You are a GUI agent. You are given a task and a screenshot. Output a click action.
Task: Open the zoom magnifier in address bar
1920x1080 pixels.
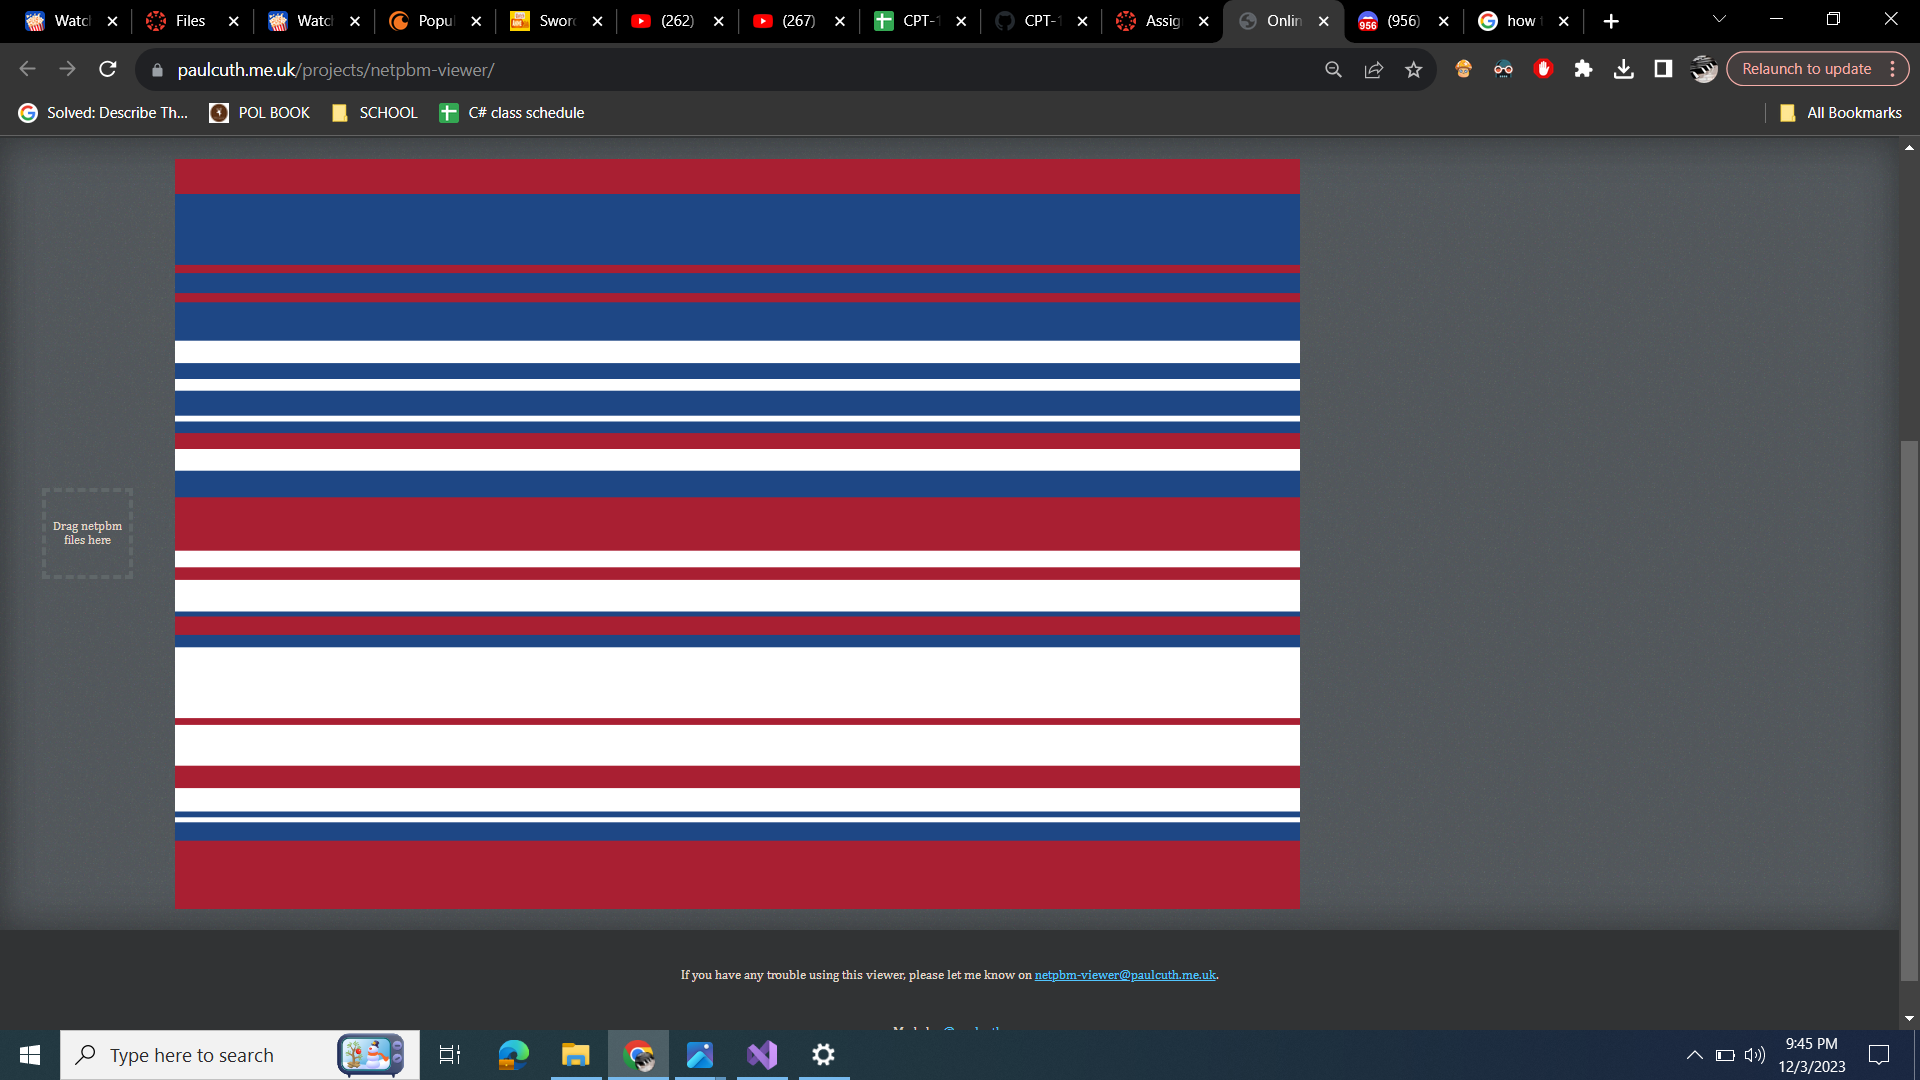[1333, 70]
